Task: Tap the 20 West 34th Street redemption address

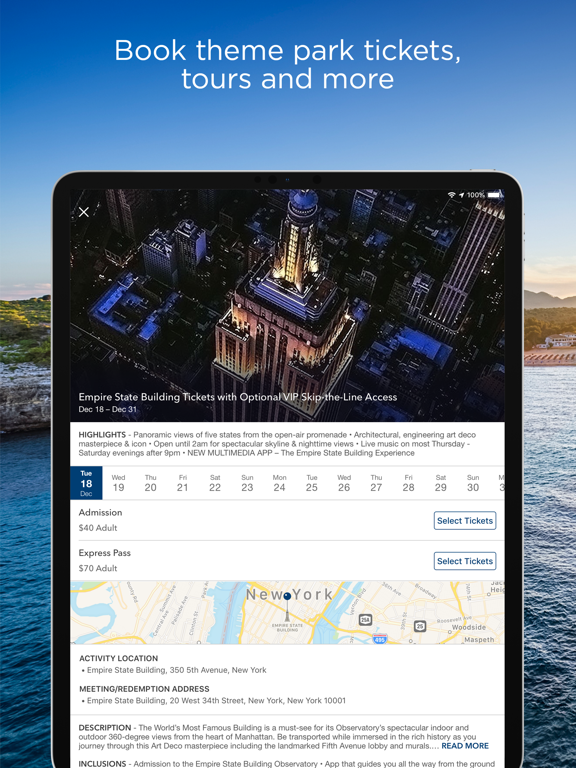Action: click(x=216, y=701)
